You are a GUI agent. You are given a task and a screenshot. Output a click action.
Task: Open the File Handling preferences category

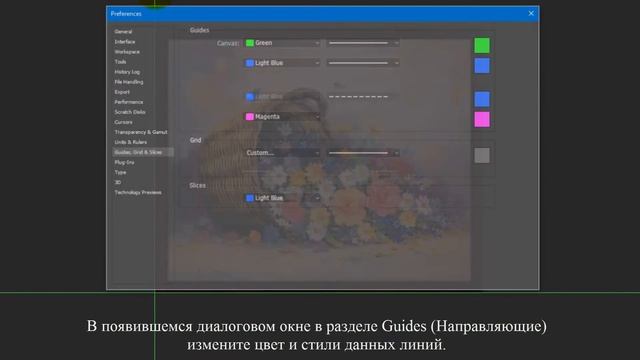coord(129,82)
